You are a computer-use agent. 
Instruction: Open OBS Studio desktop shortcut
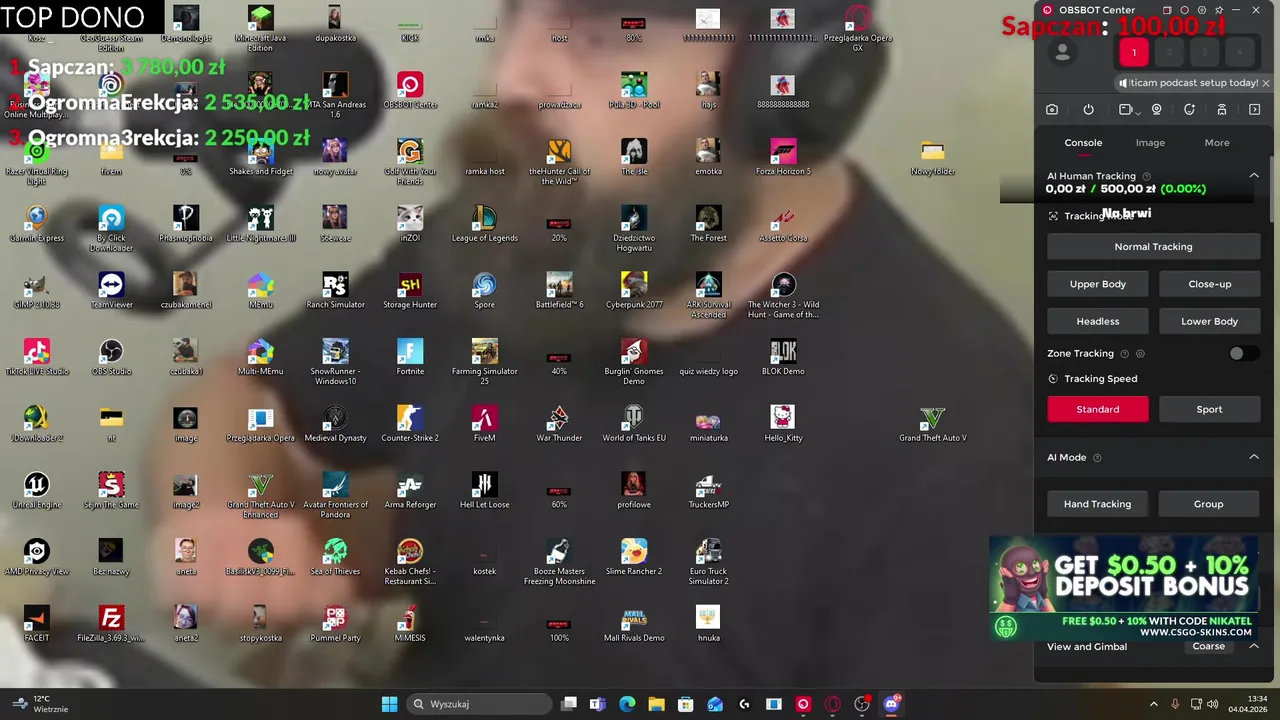(x=111, y=357)
